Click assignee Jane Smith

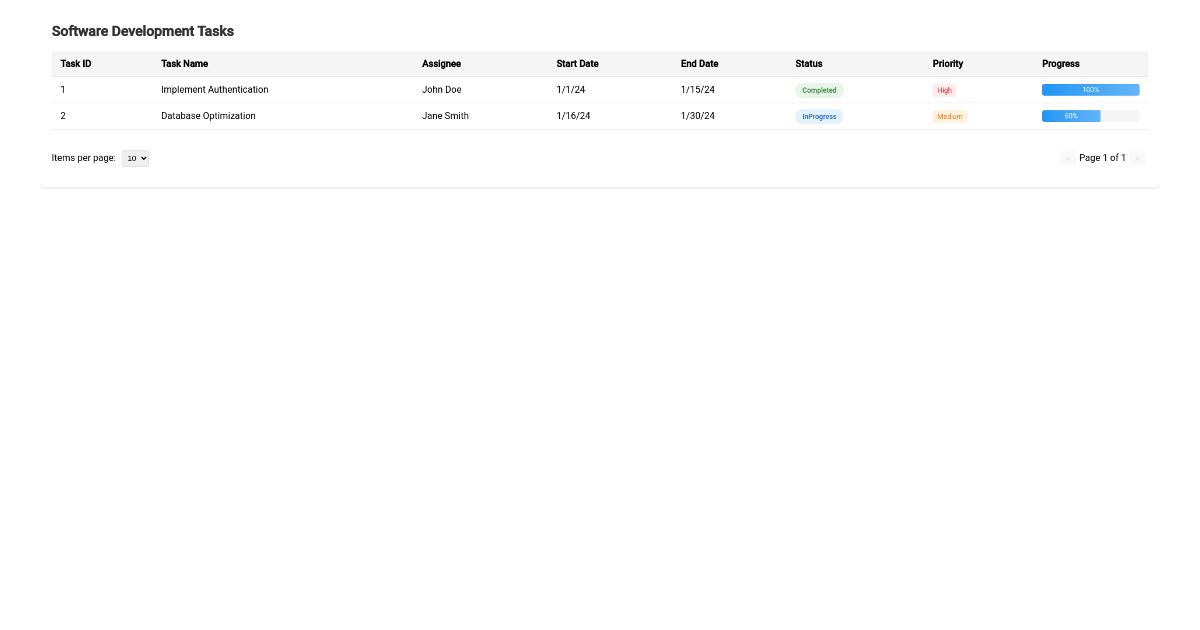[445, 116]
